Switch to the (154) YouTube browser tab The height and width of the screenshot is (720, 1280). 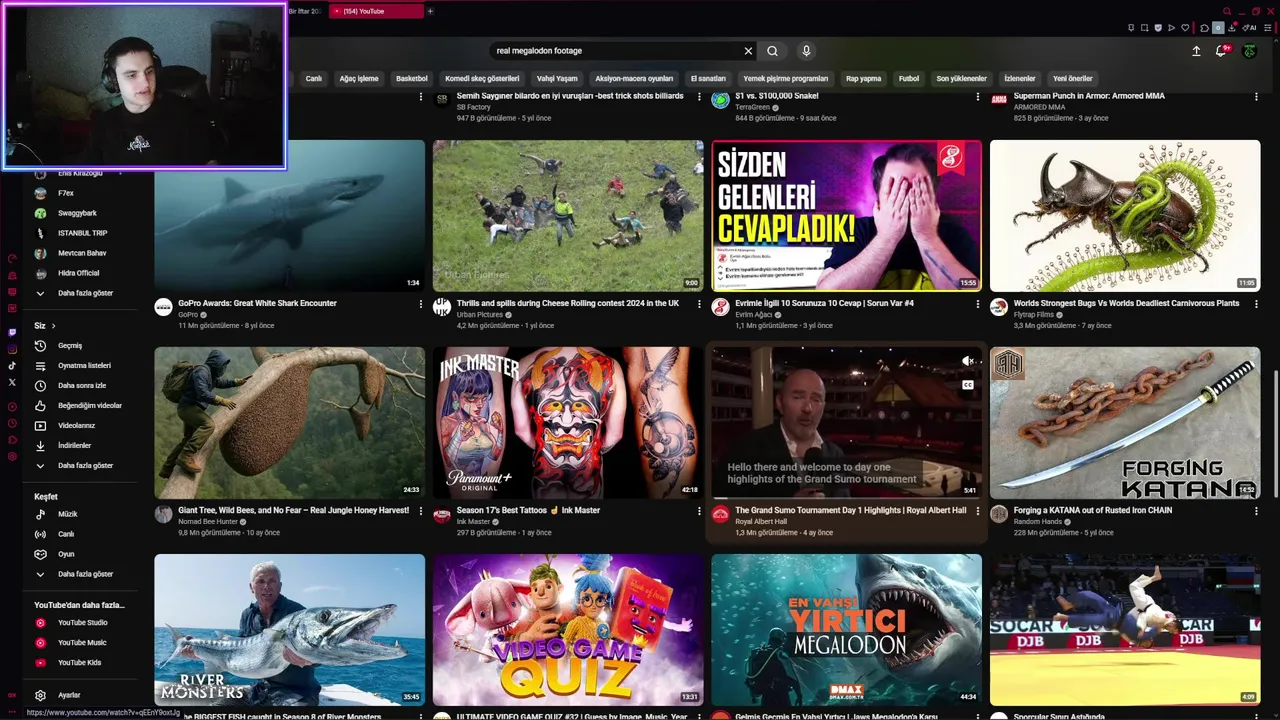coord(376,11)
